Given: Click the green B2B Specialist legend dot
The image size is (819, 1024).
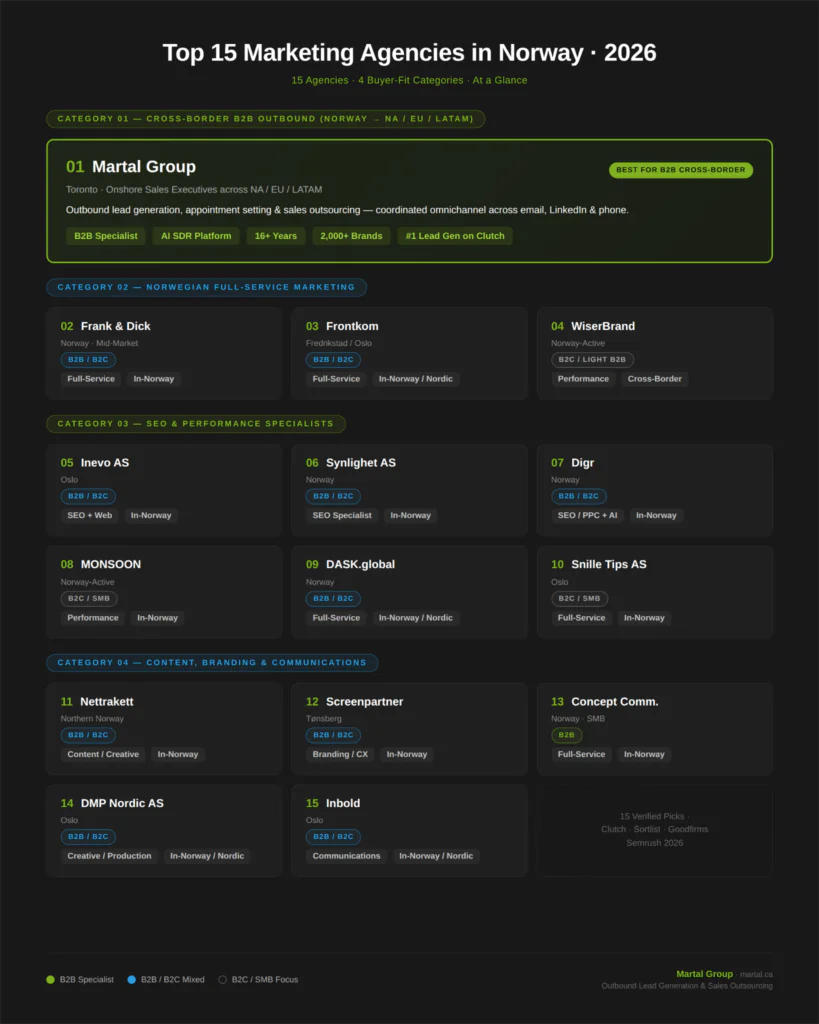Looking at the screenshot, I should tap(50, 980).
